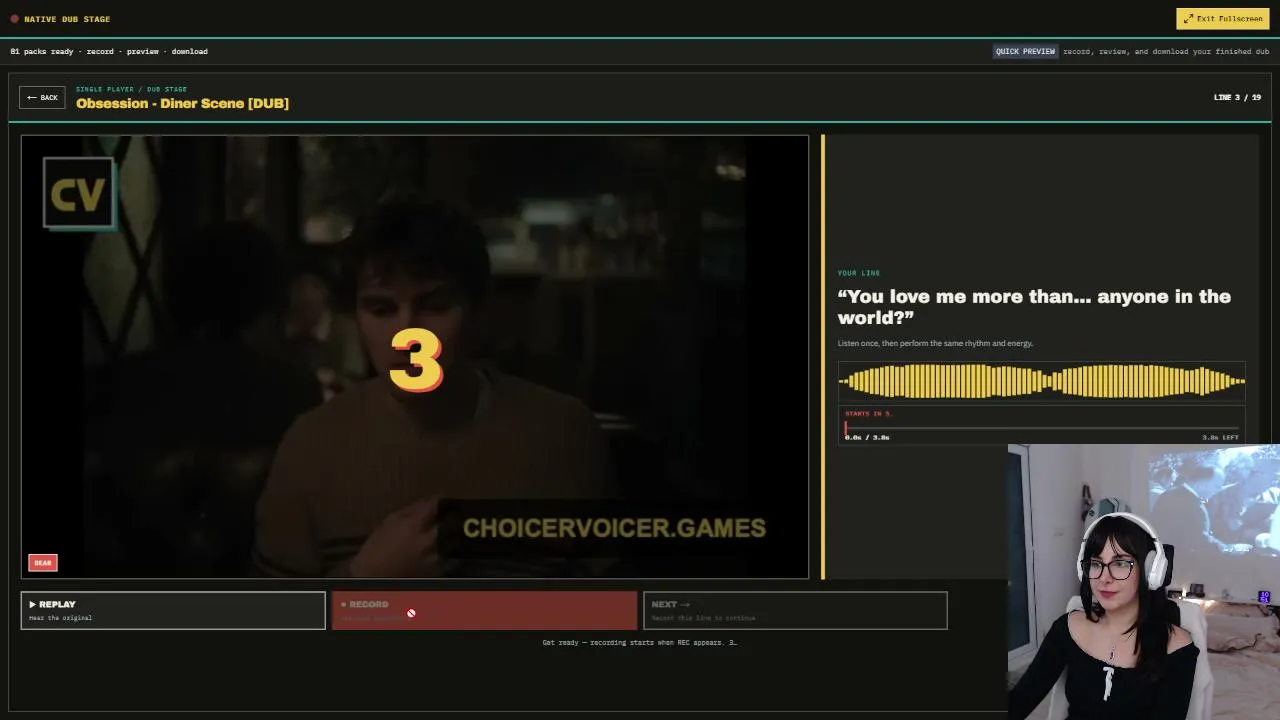Click the red Record button
1280x720 pixels.
click(484, 610)
